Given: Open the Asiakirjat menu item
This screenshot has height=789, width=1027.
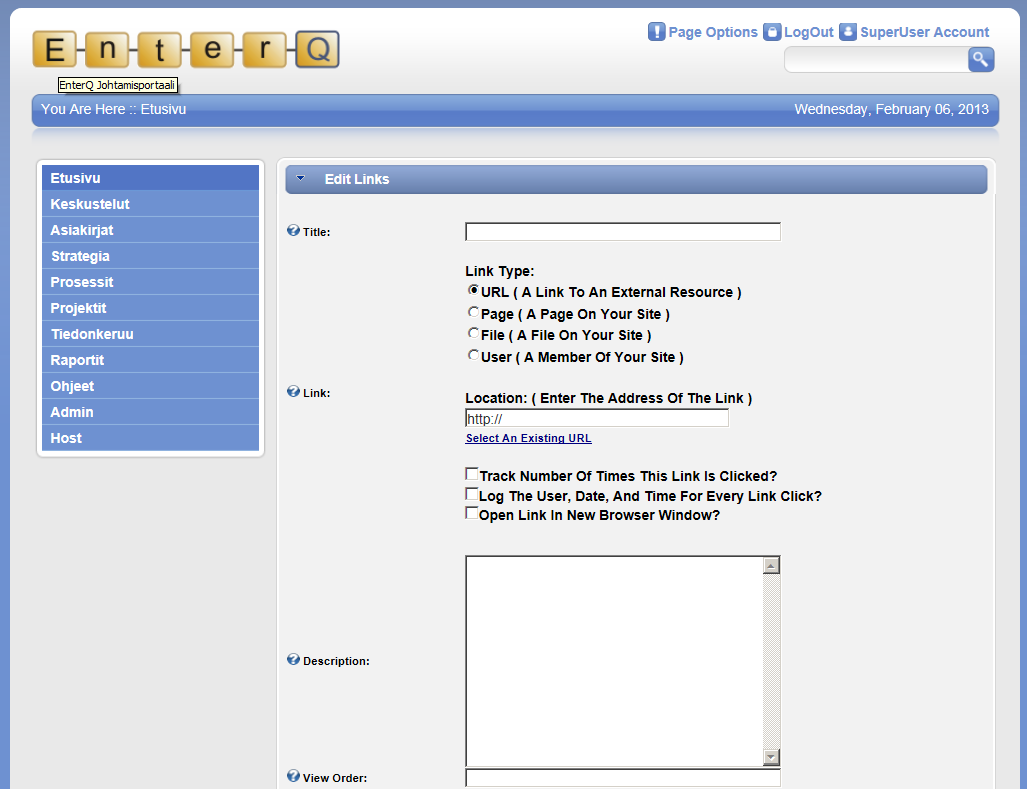Looking at the screenshot, I should [x=151, y=230].
